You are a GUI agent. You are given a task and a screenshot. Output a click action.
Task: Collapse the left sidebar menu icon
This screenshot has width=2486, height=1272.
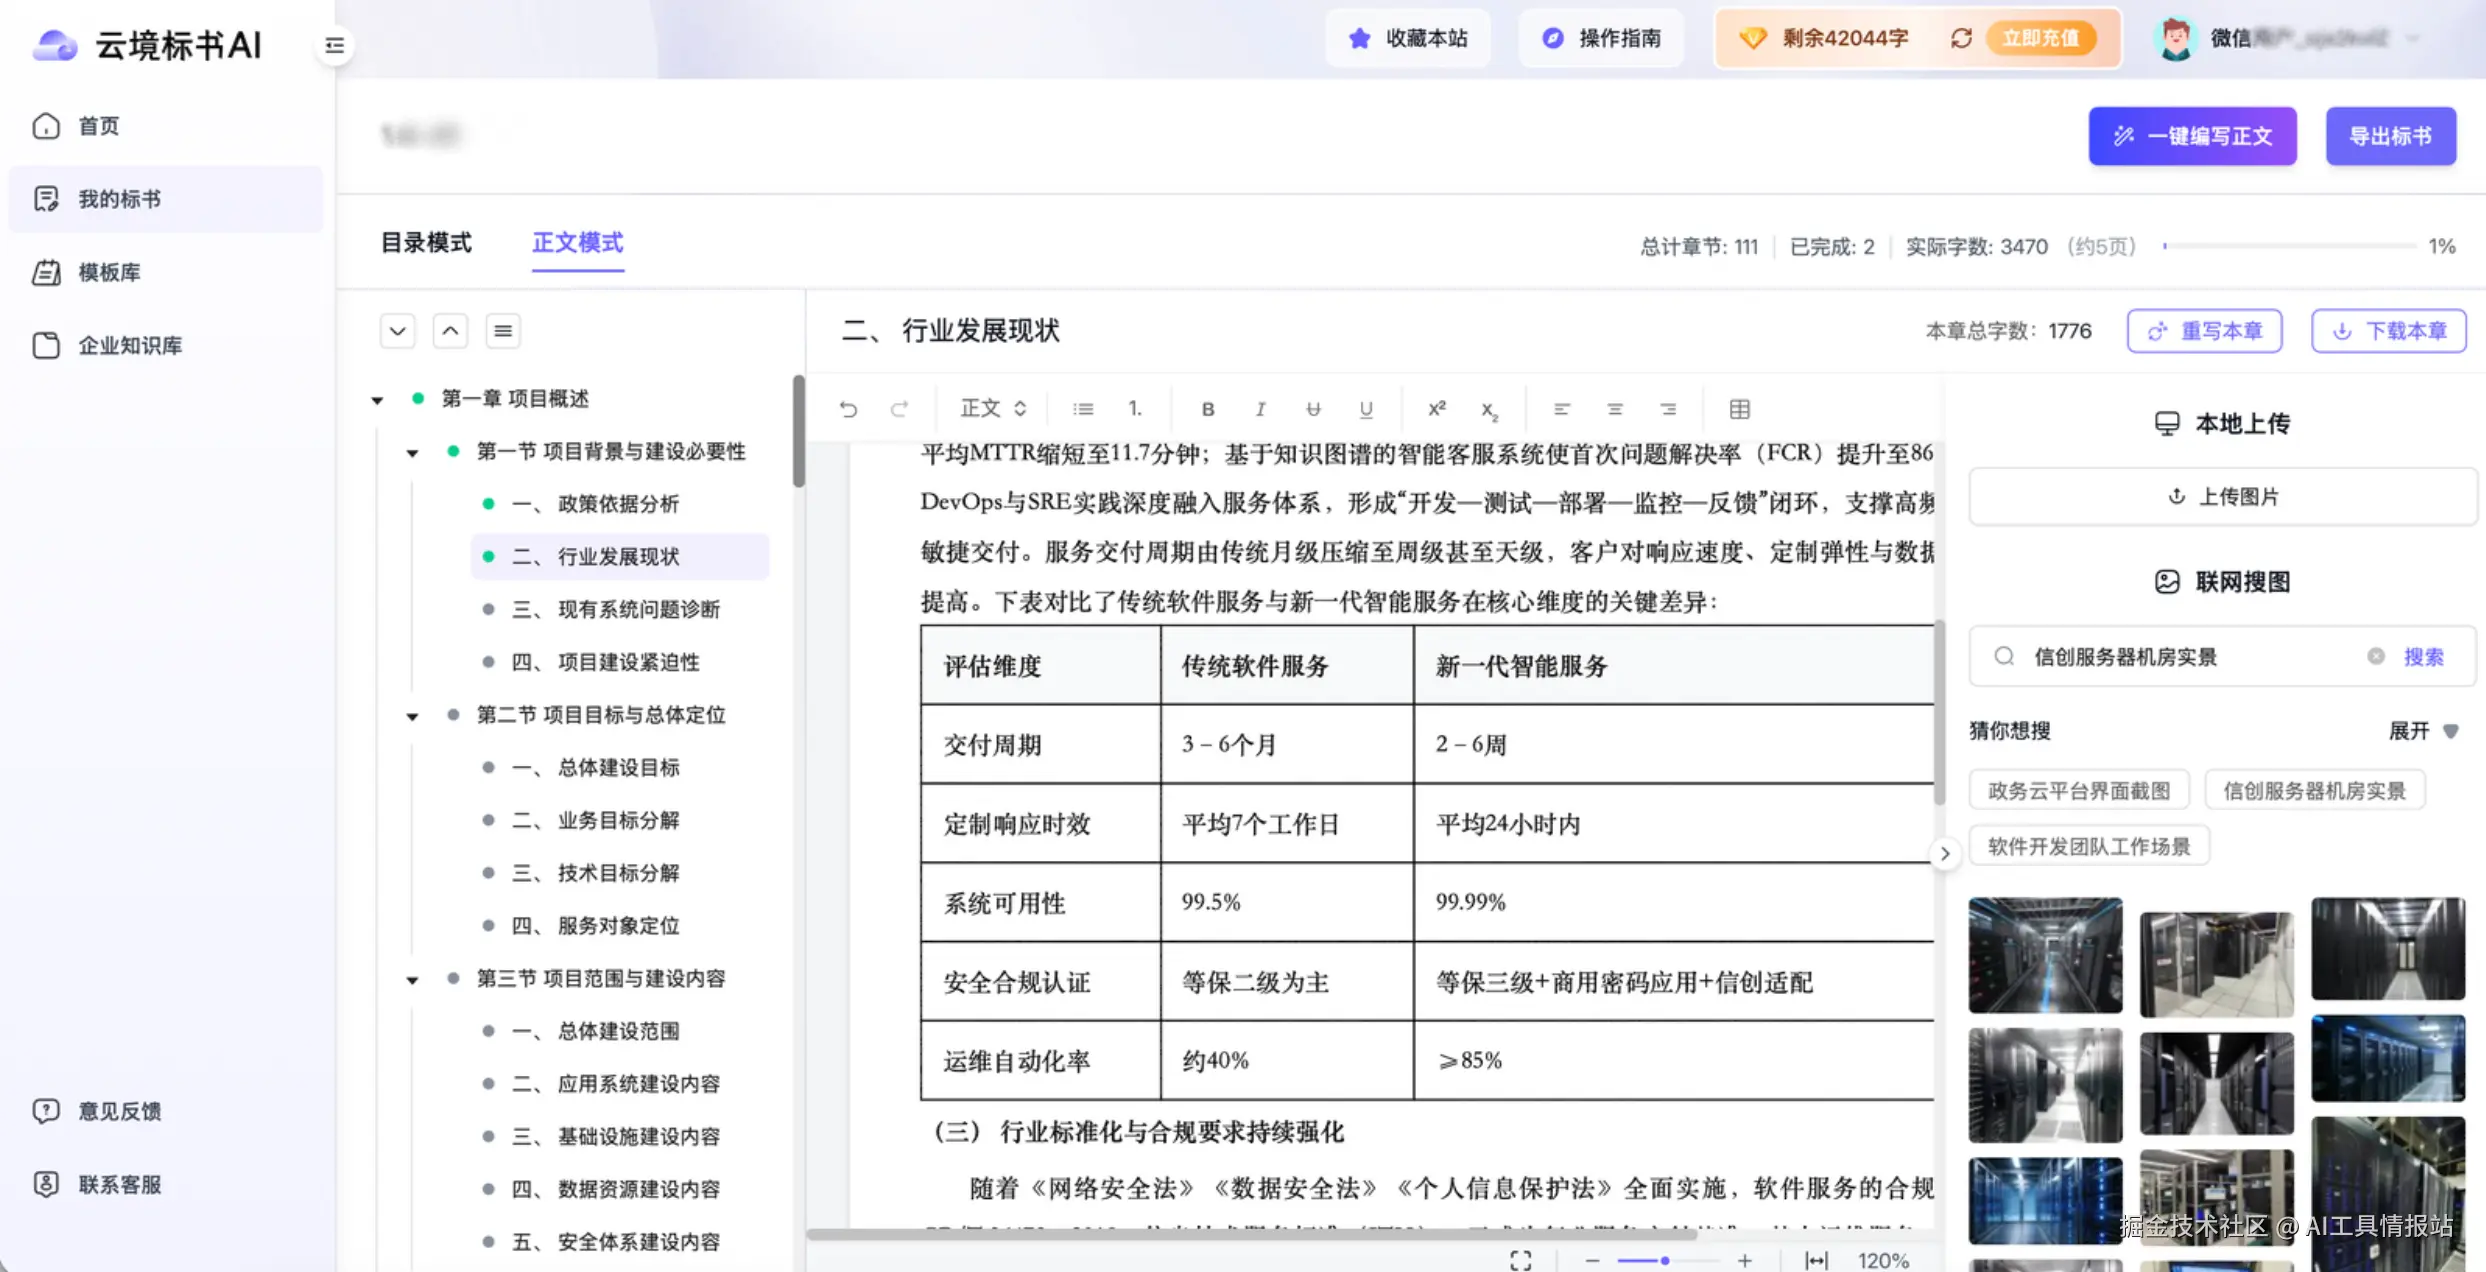(x=335, y=45)
